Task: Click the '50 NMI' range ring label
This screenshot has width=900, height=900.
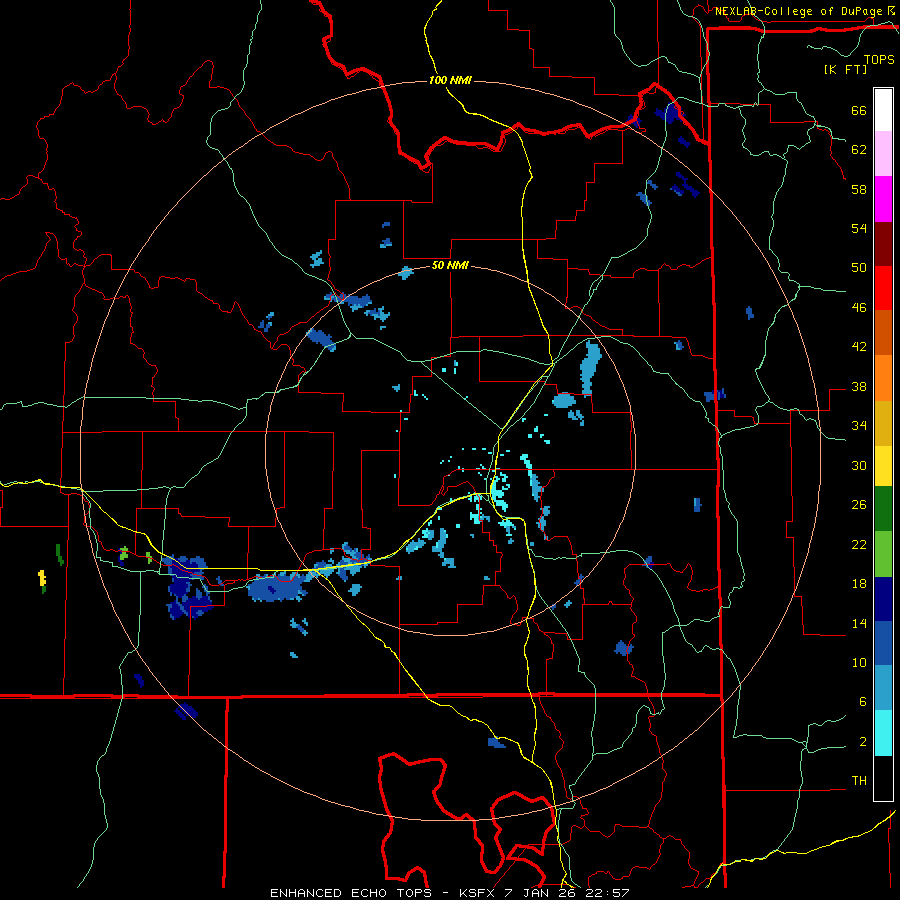Action: [x=450, y=265]
